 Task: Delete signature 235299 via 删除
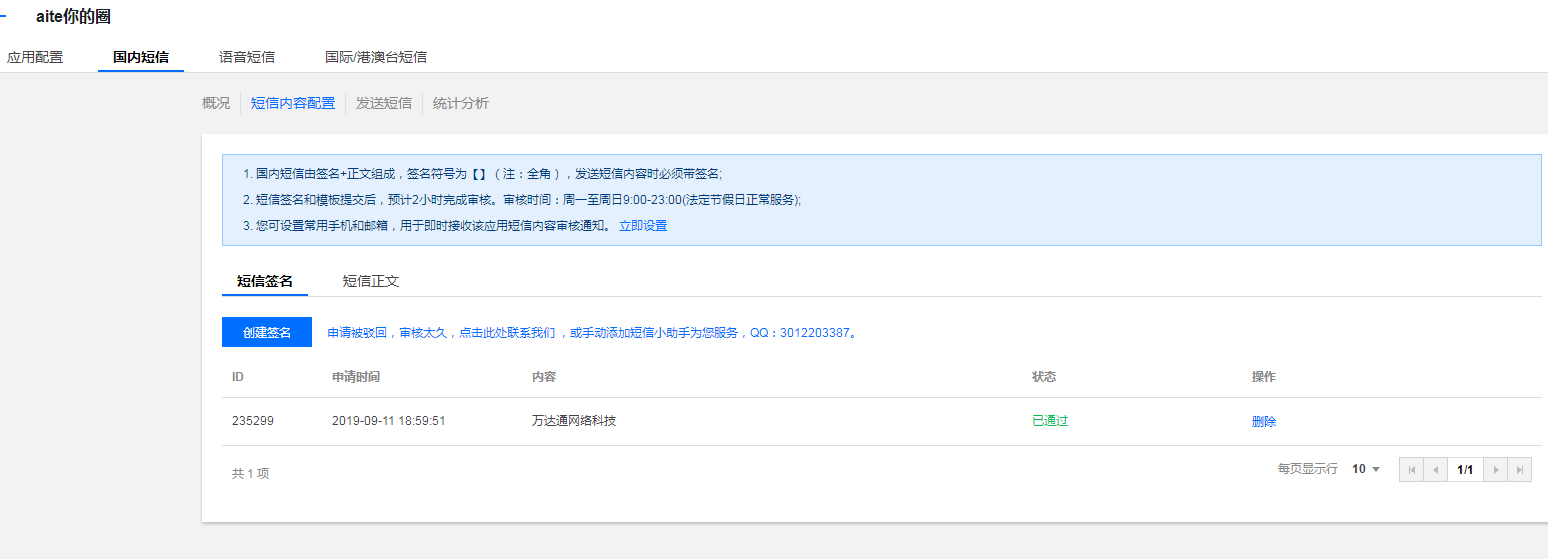(1264, 421)
